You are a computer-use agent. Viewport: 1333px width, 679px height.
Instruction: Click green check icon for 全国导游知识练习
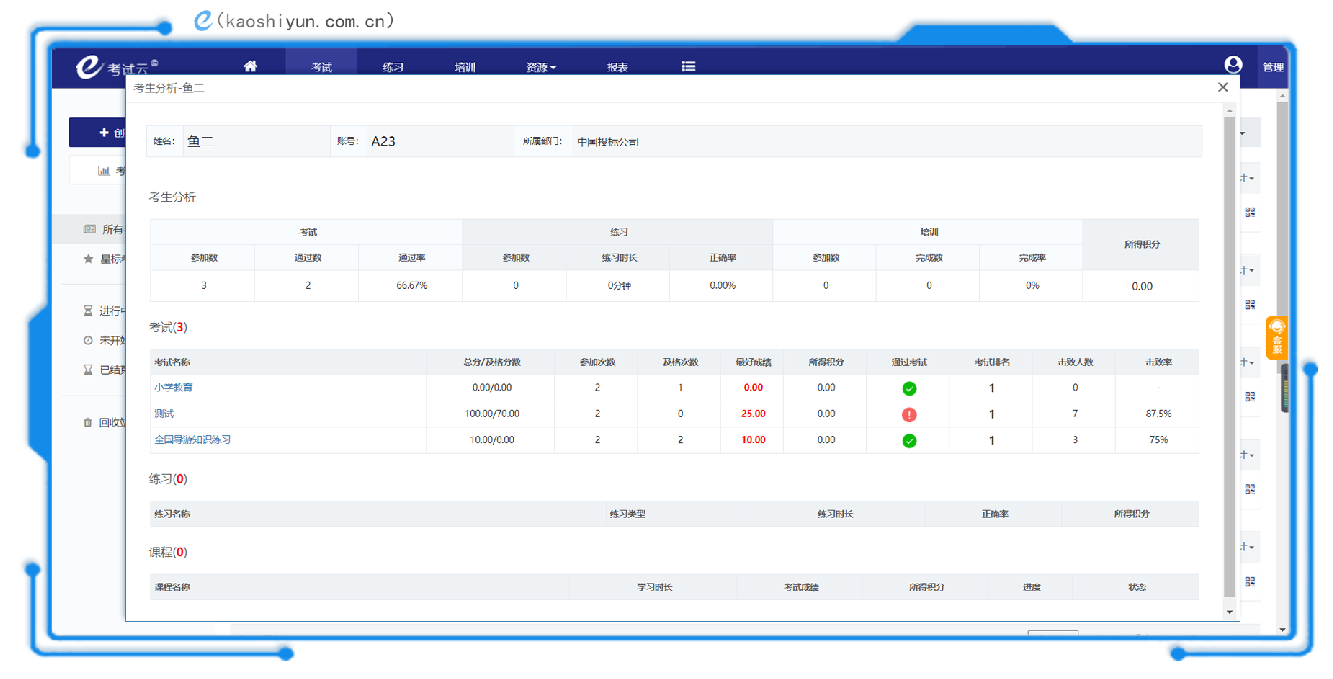tap(909, 440)
